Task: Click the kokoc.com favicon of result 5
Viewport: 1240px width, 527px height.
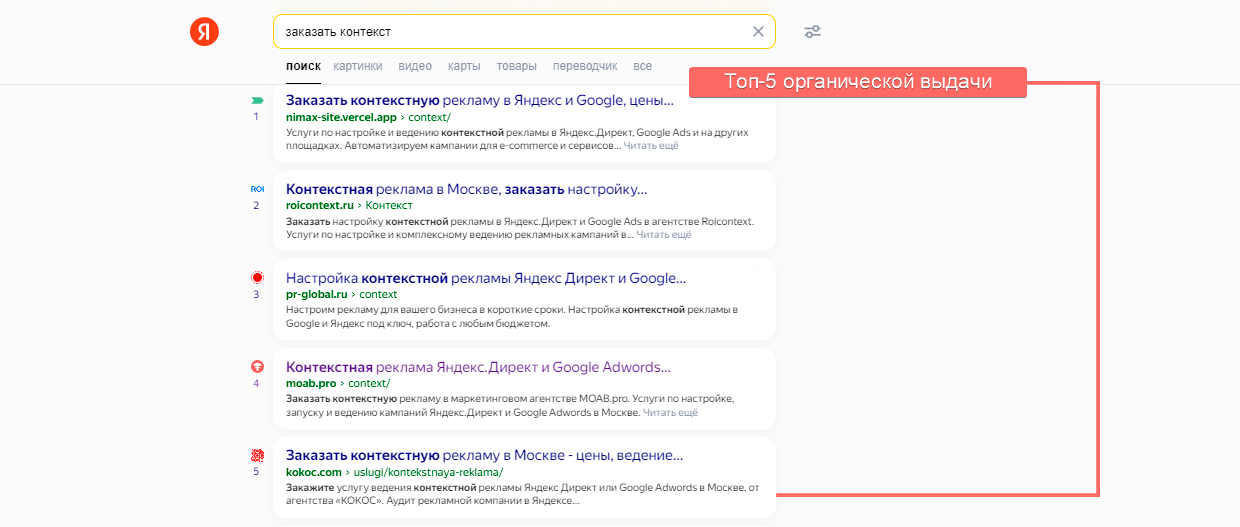Action: coord(256,455)
